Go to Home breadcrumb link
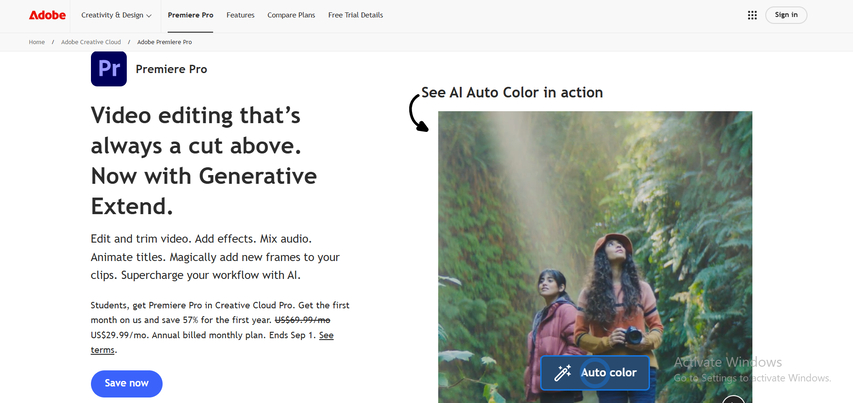This screenshot has height=403, width=853. 36,42
